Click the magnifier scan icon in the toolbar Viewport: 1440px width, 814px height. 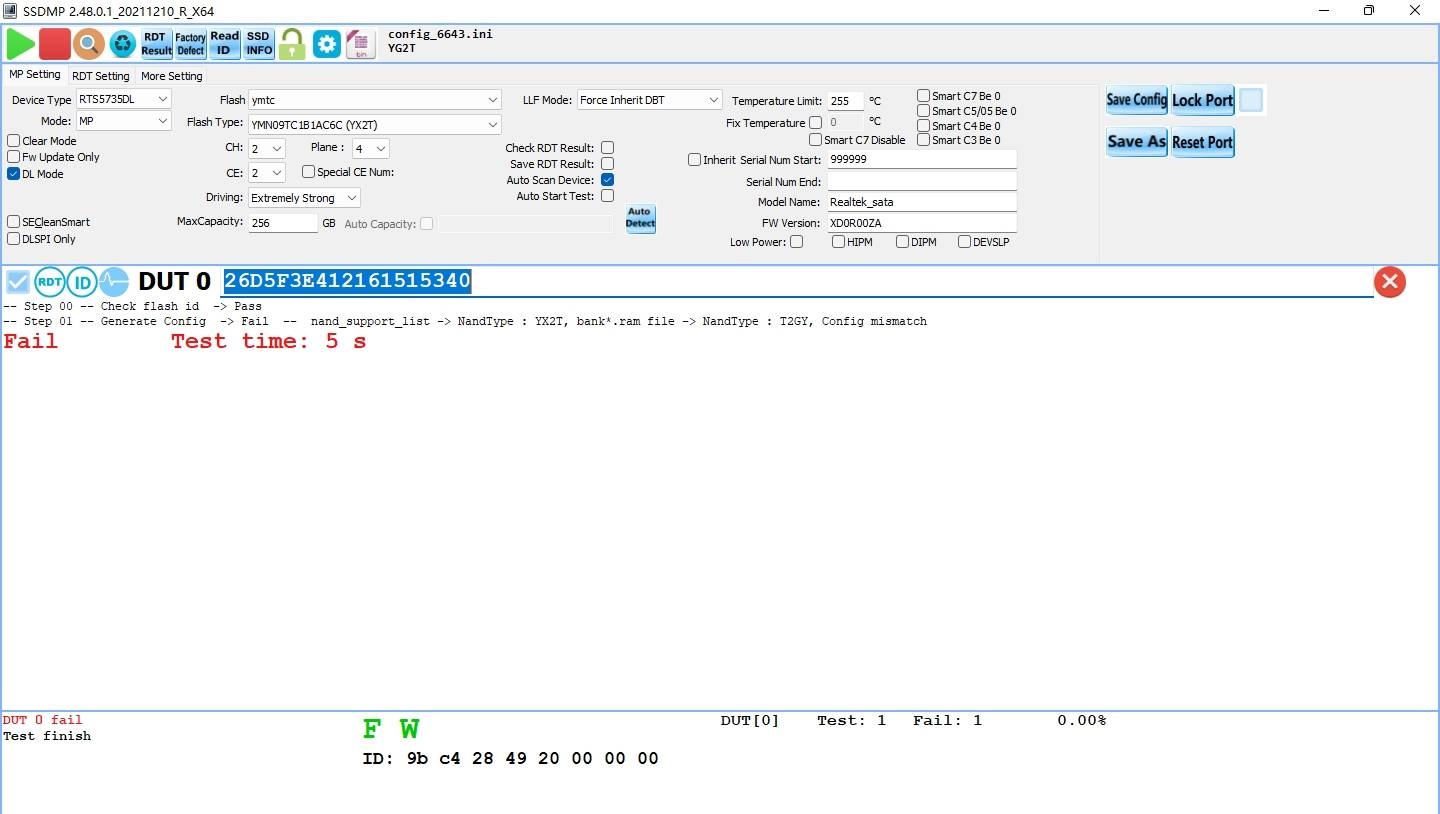[89, 43]
